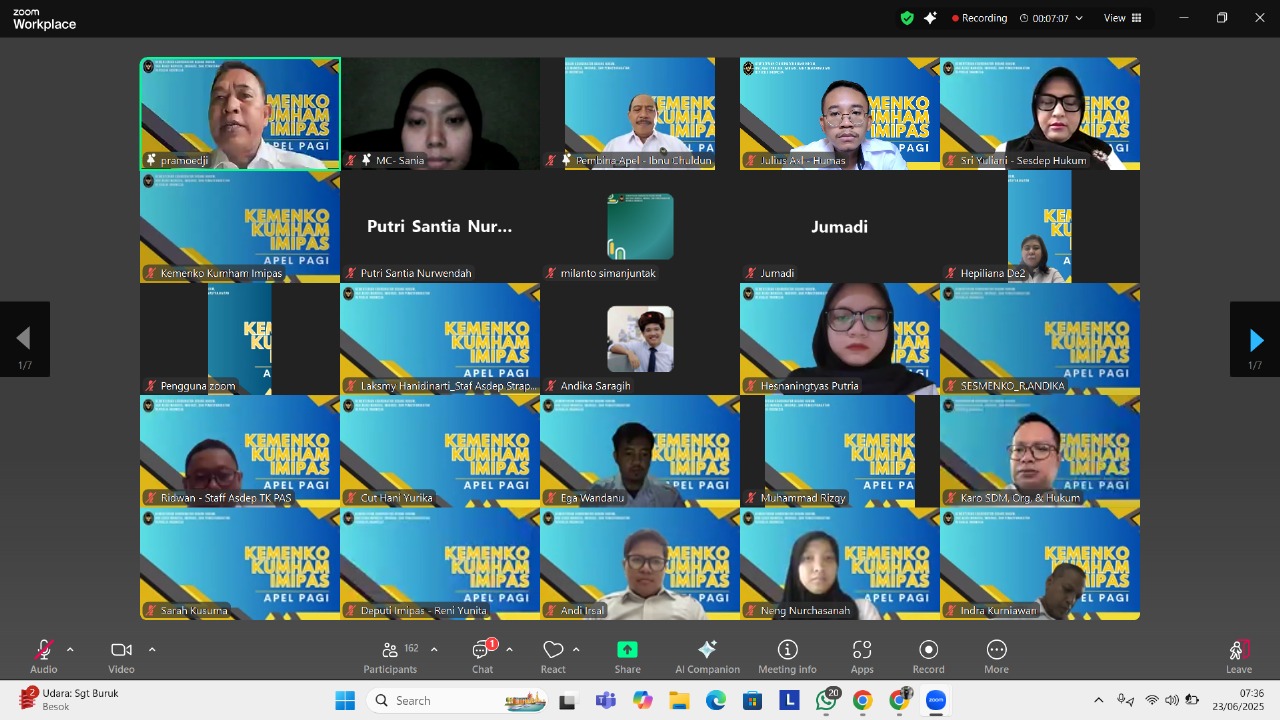The height and width of the screenshot is (720, 1280).
Task: Open AI Companion
Action: tap(707, 656)
